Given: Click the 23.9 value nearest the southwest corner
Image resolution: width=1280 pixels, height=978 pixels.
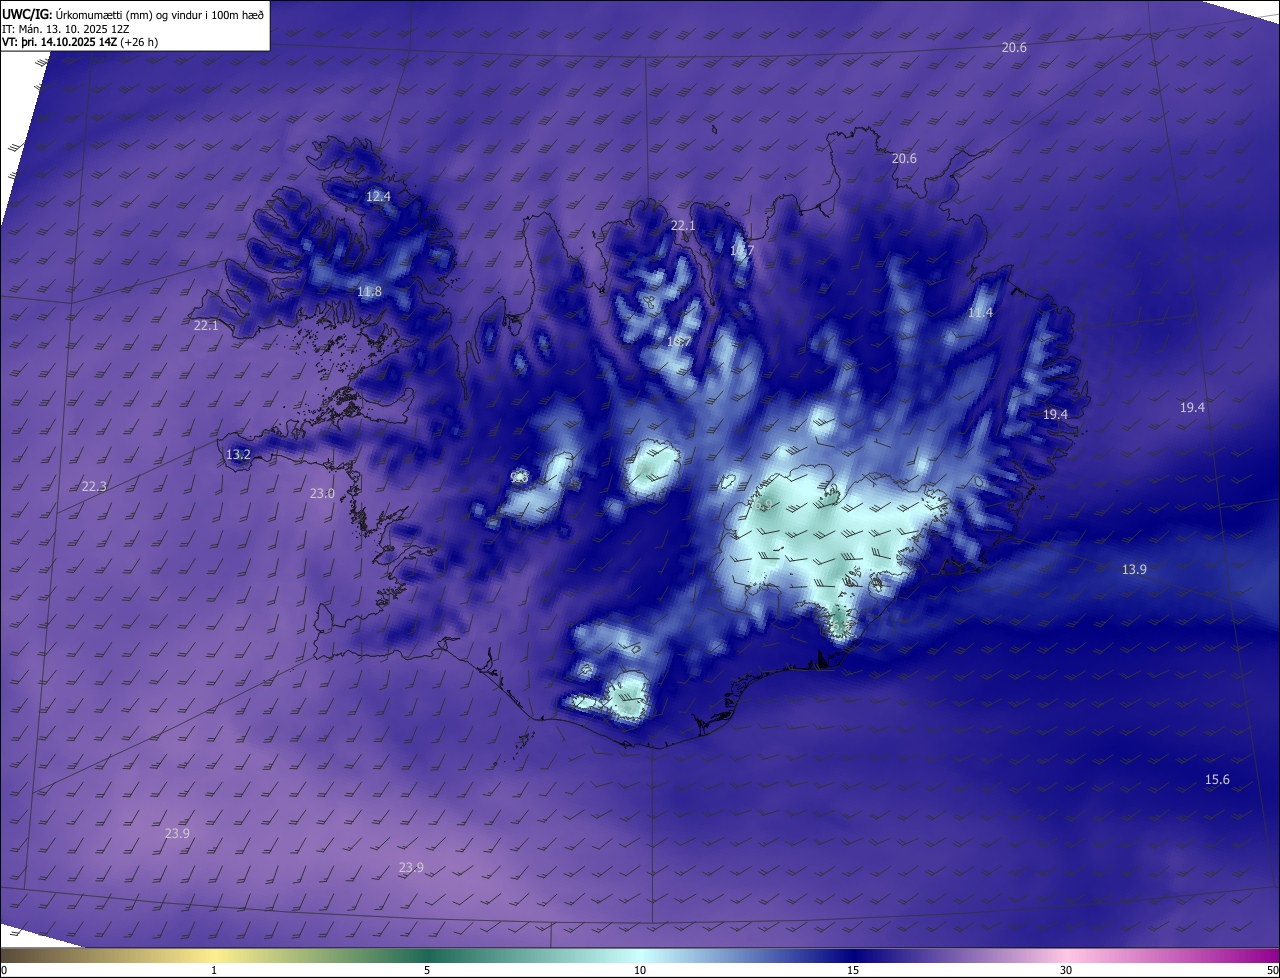Looking at the screenshot, I should click(177, 834).
